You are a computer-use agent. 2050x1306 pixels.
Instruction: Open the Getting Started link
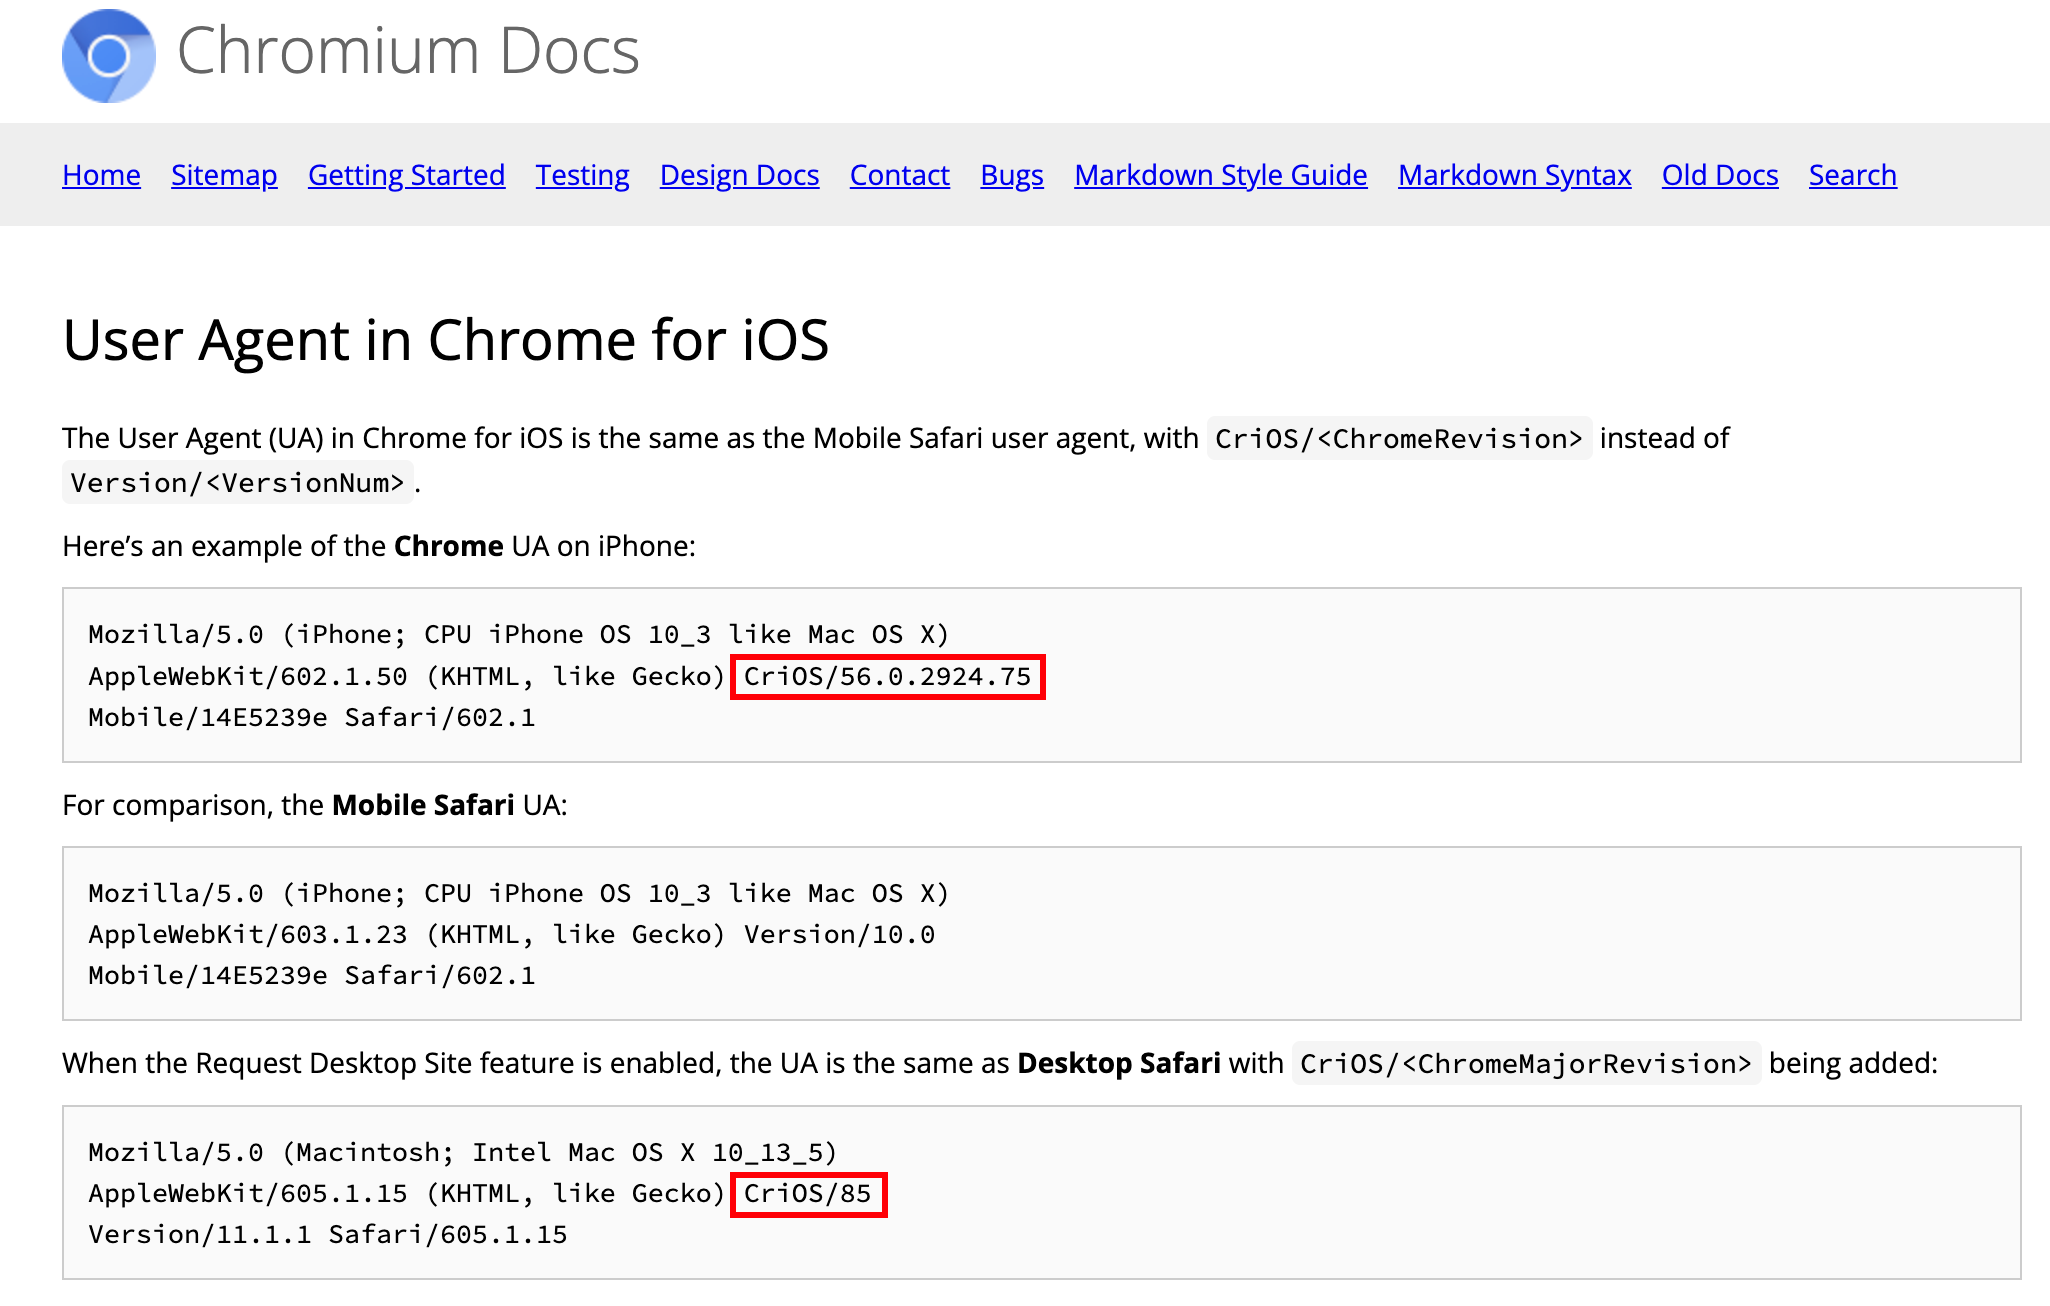click(x=406, y=175)
